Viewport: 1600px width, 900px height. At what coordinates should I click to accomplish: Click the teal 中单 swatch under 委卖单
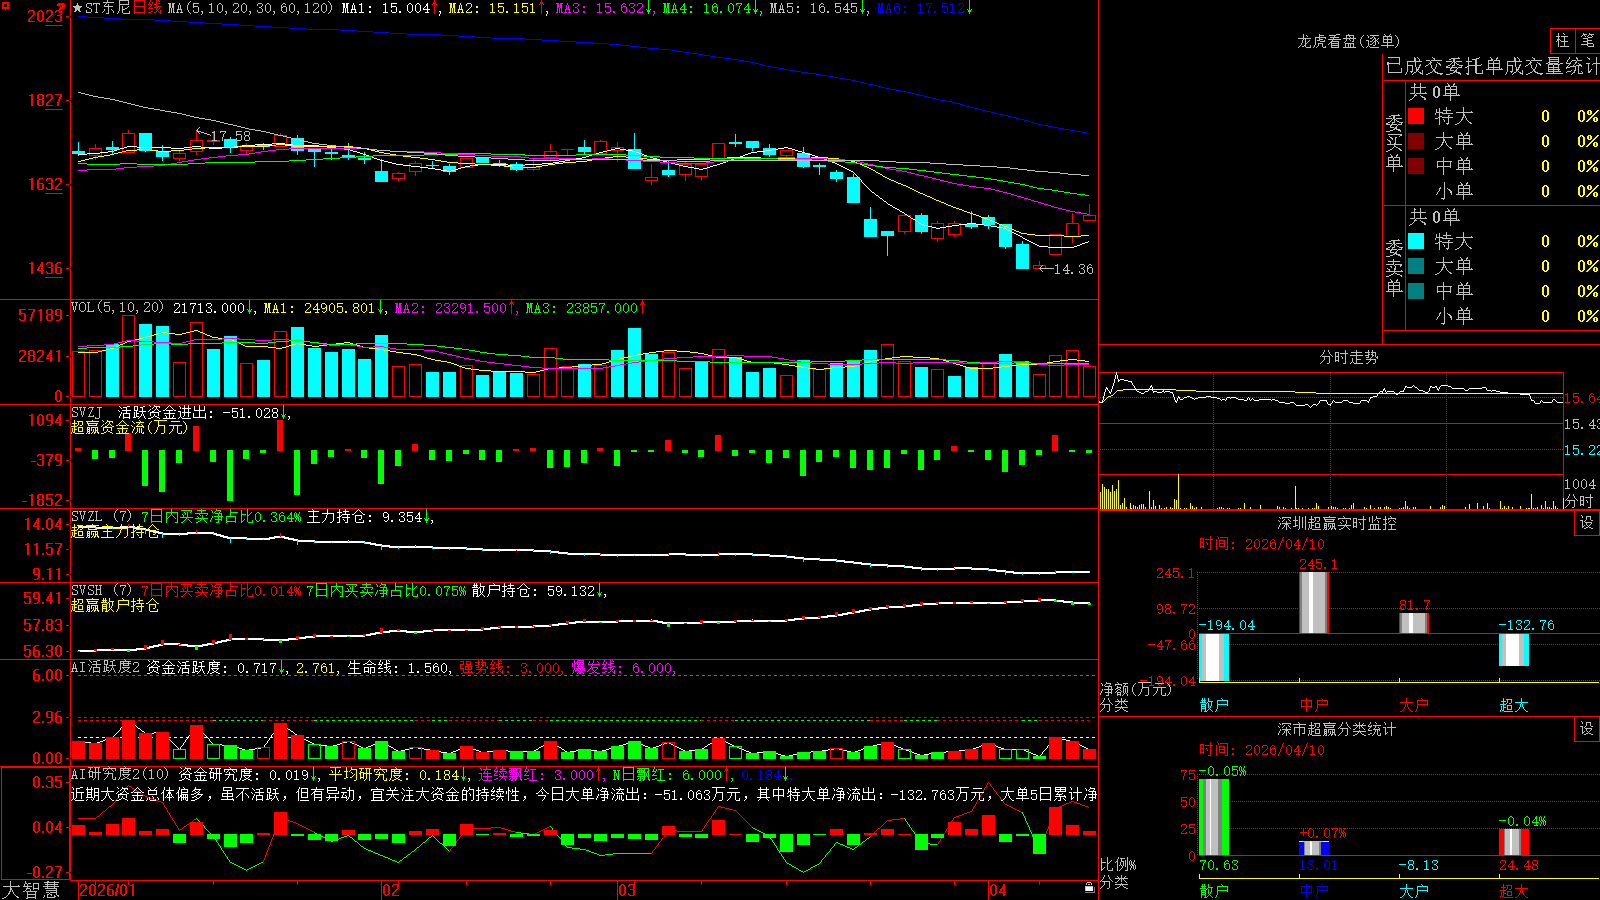pyautogui.click(x=1416, y=290)
